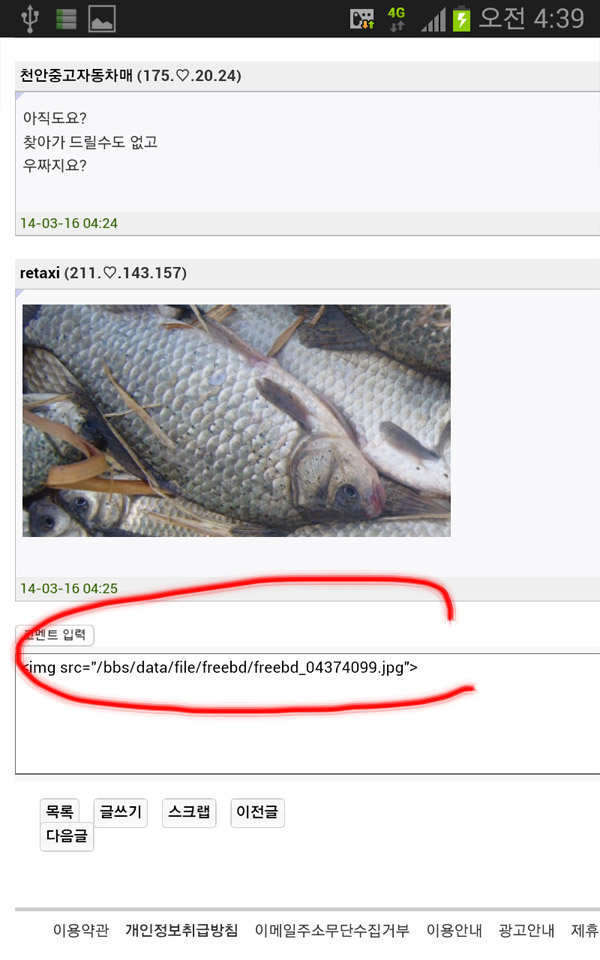Screen dimensions: 600x960
Task: Open the fish photo in retaxi's comment
Action: (x=236, y=421)
